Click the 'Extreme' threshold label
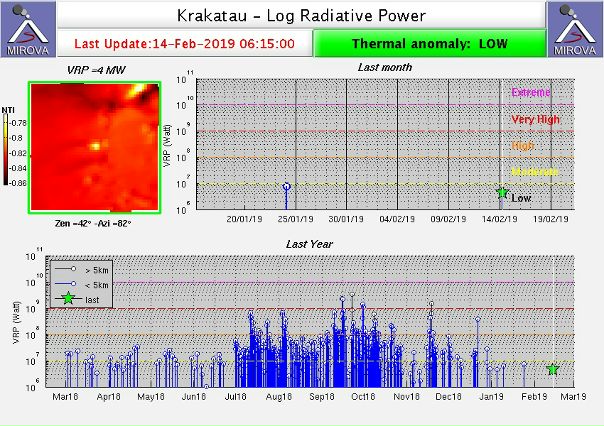 (x=530, y=93)
